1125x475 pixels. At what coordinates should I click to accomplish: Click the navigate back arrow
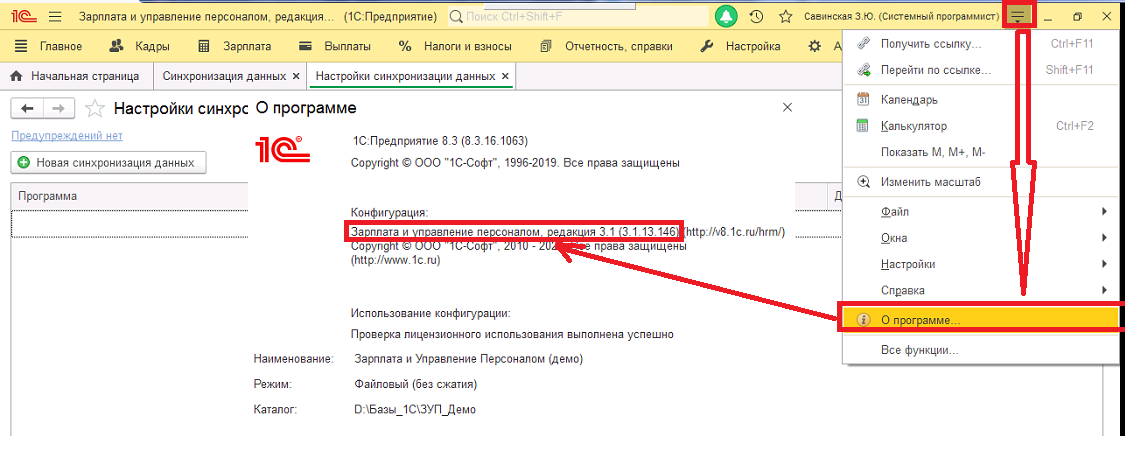[27, 108]
